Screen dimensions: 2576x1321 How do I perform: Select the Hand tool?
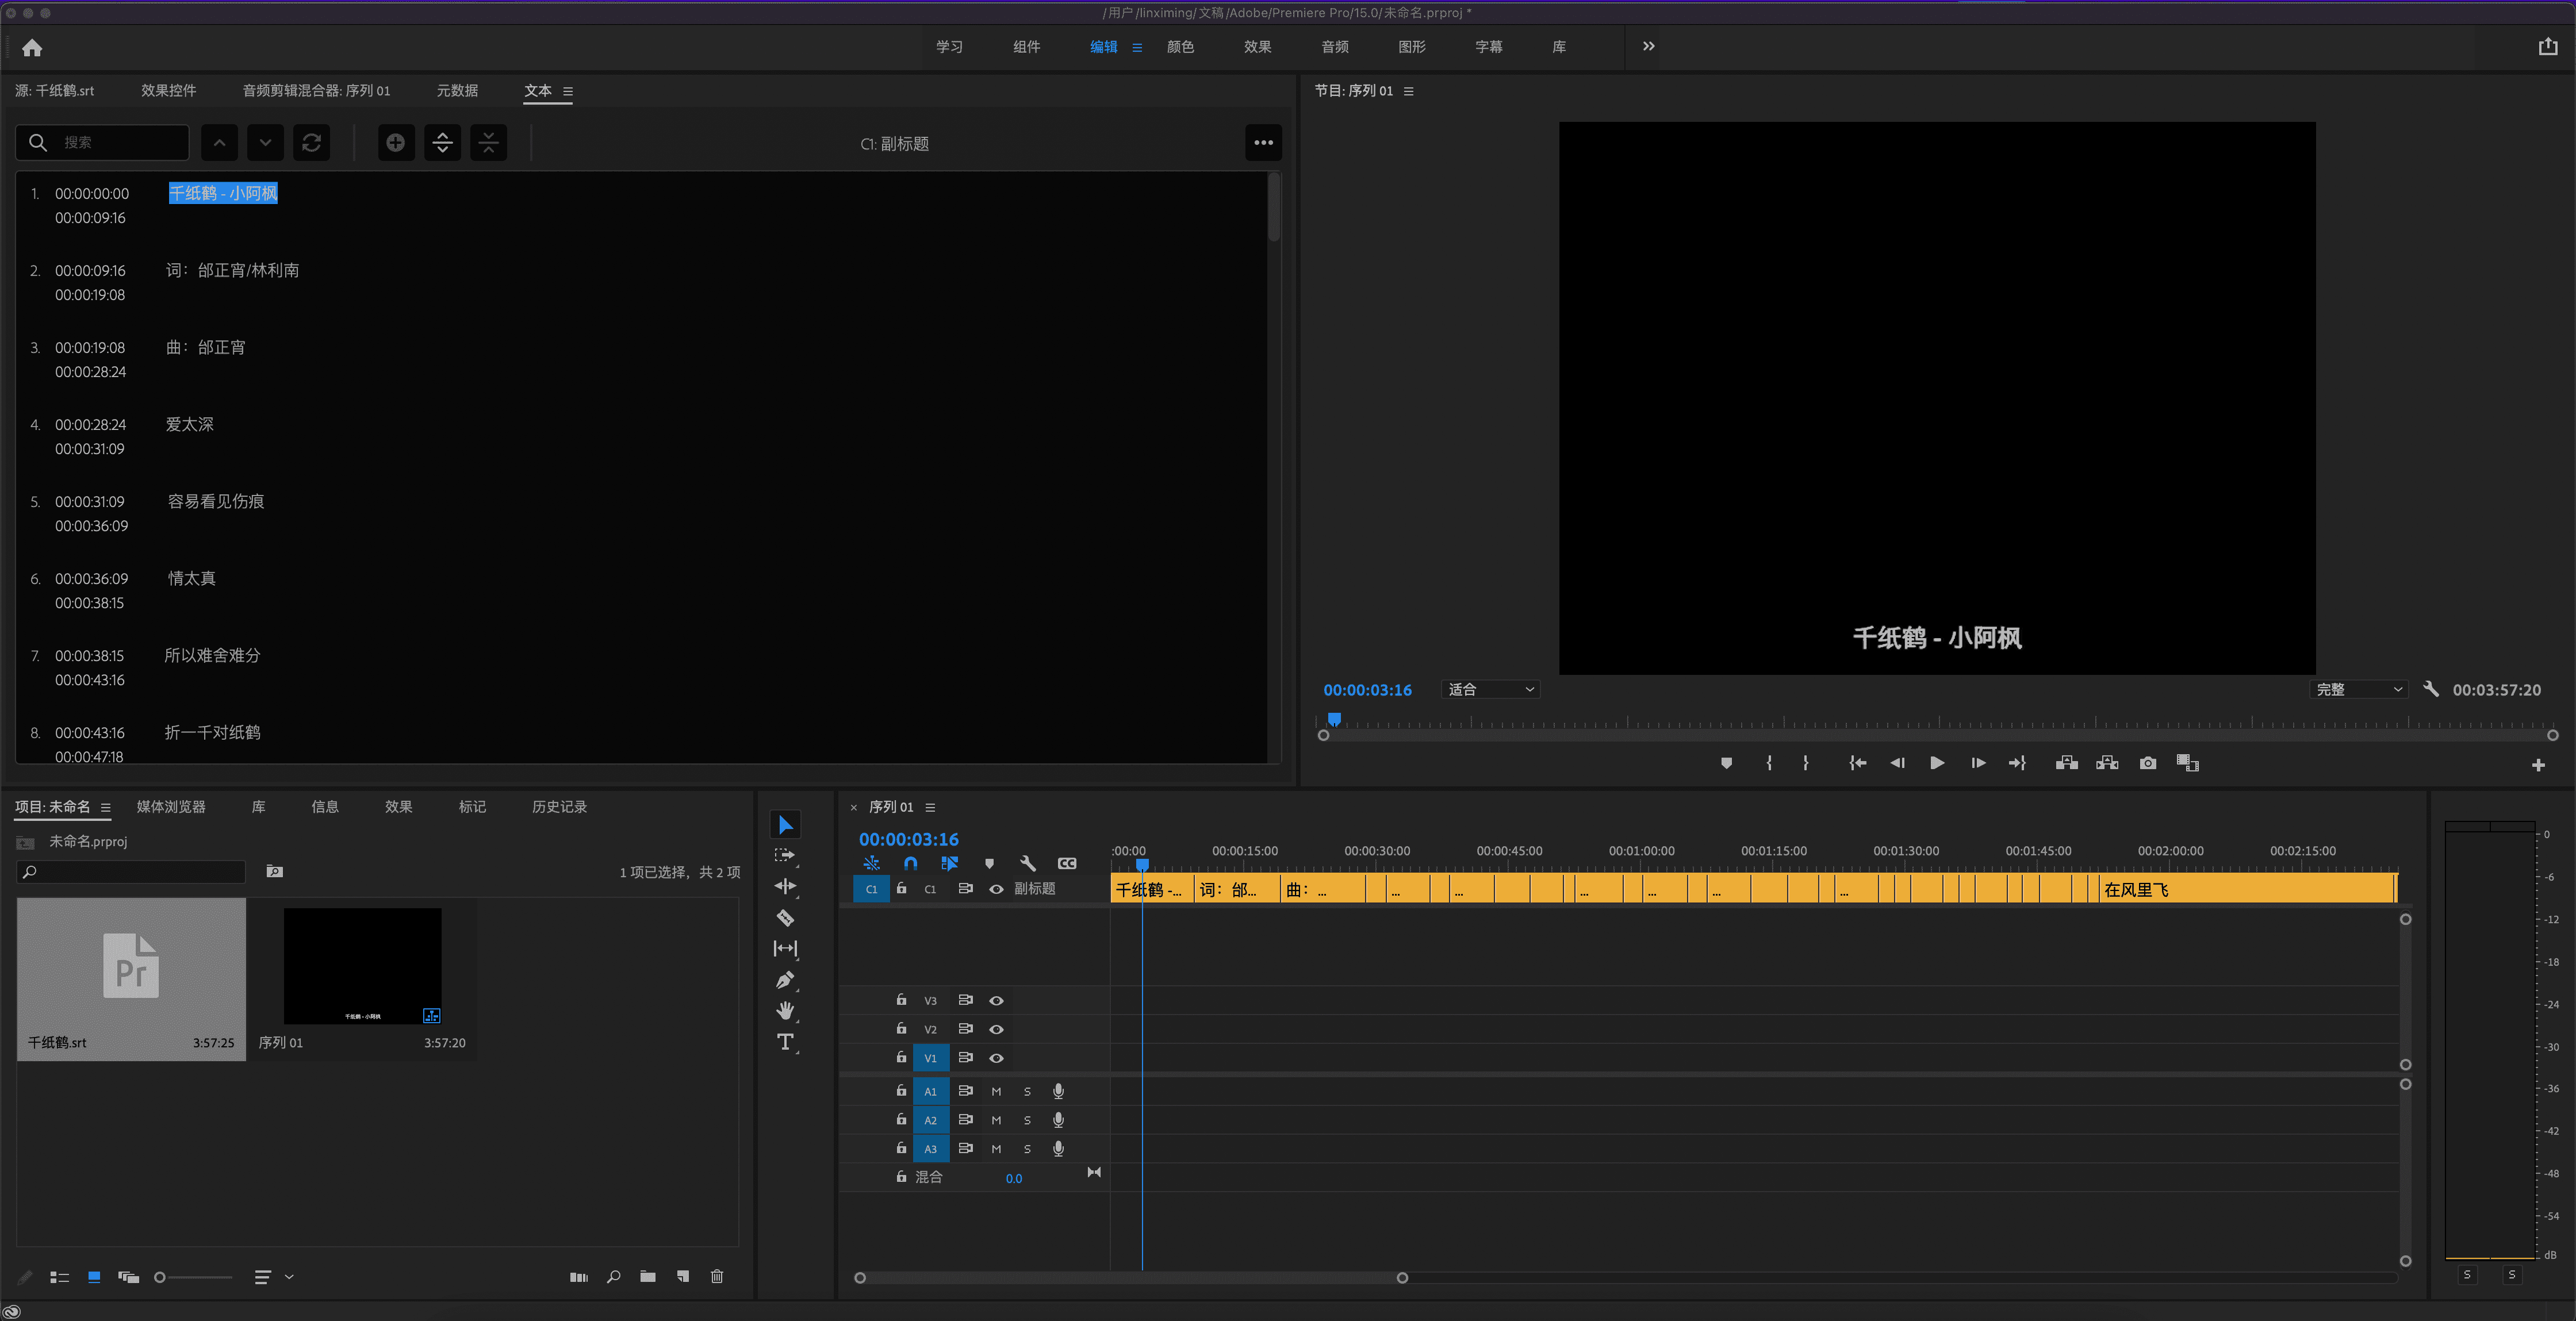coord(785,1011)
